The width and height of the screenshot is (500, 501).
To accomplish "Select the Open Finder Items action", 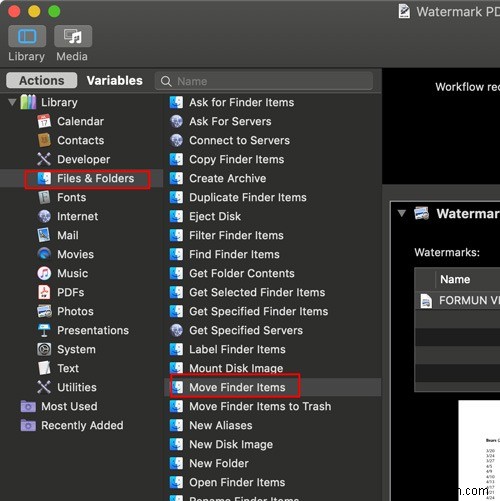I will [237, 482].
